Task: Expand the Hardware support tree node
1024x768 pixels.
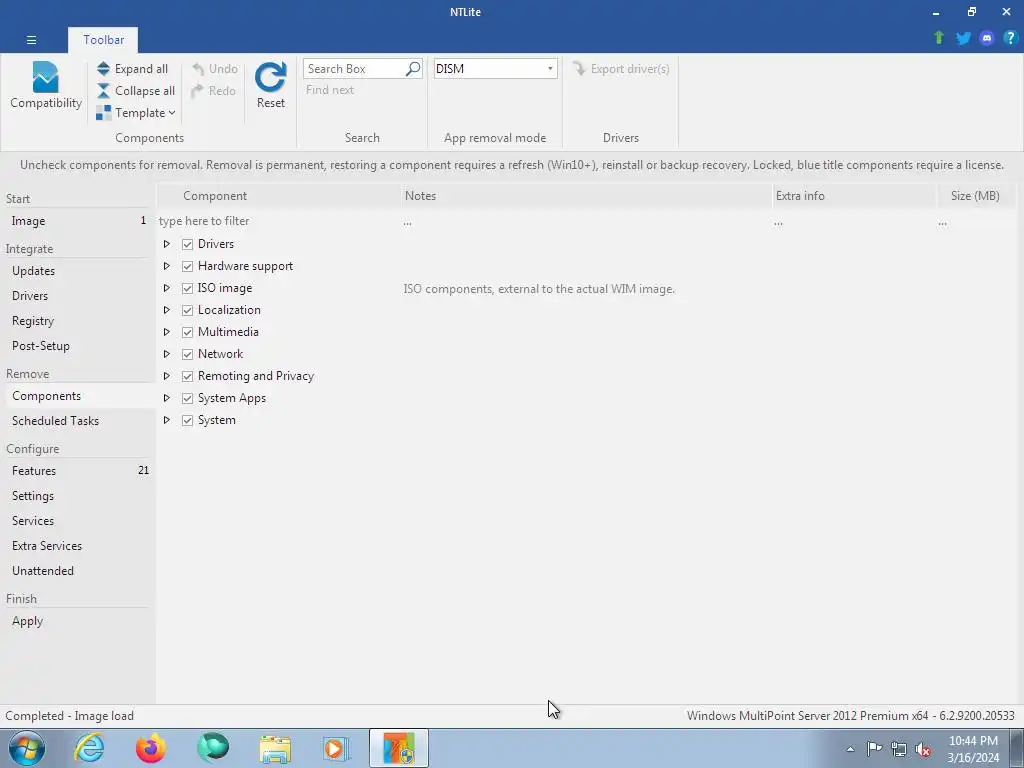Action: pos(167,266)
